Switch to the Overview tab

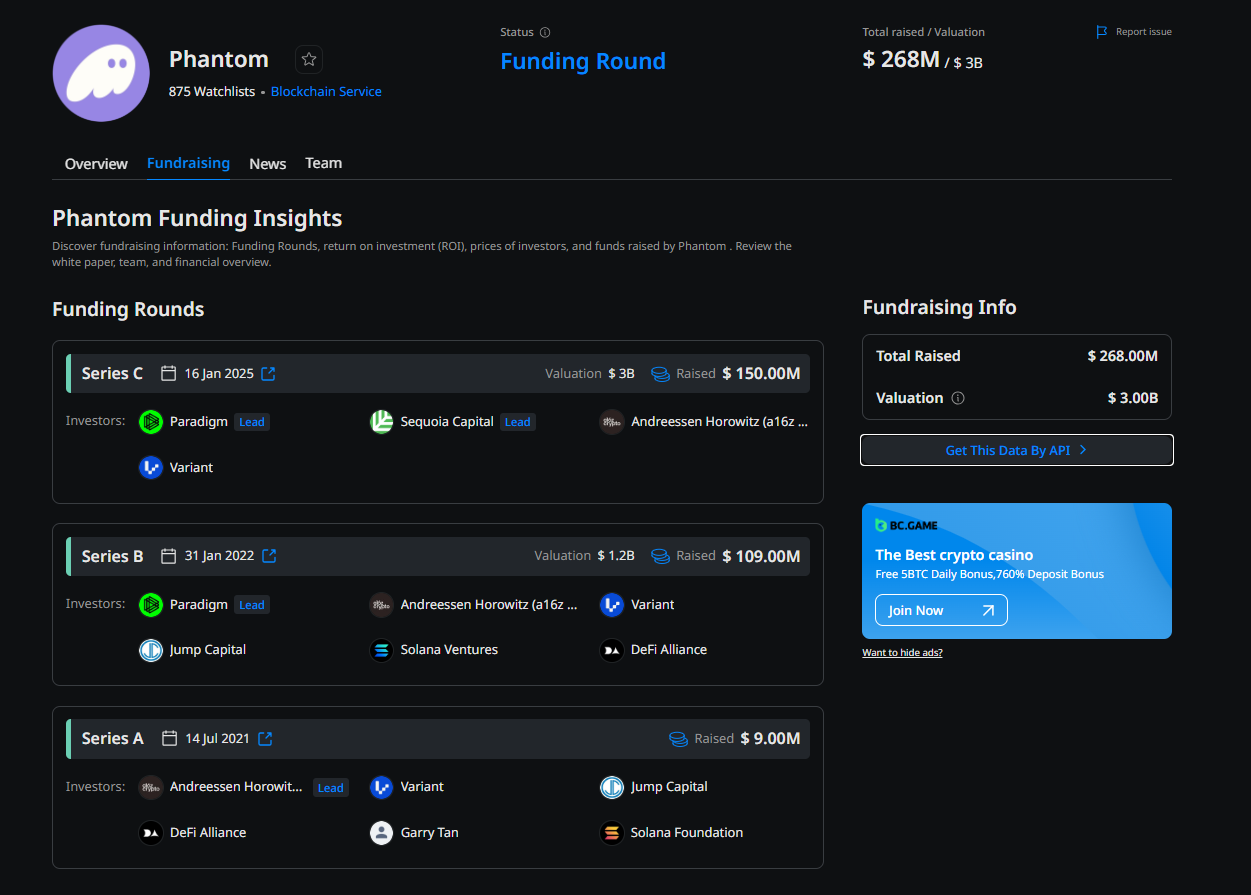point(95,163)
